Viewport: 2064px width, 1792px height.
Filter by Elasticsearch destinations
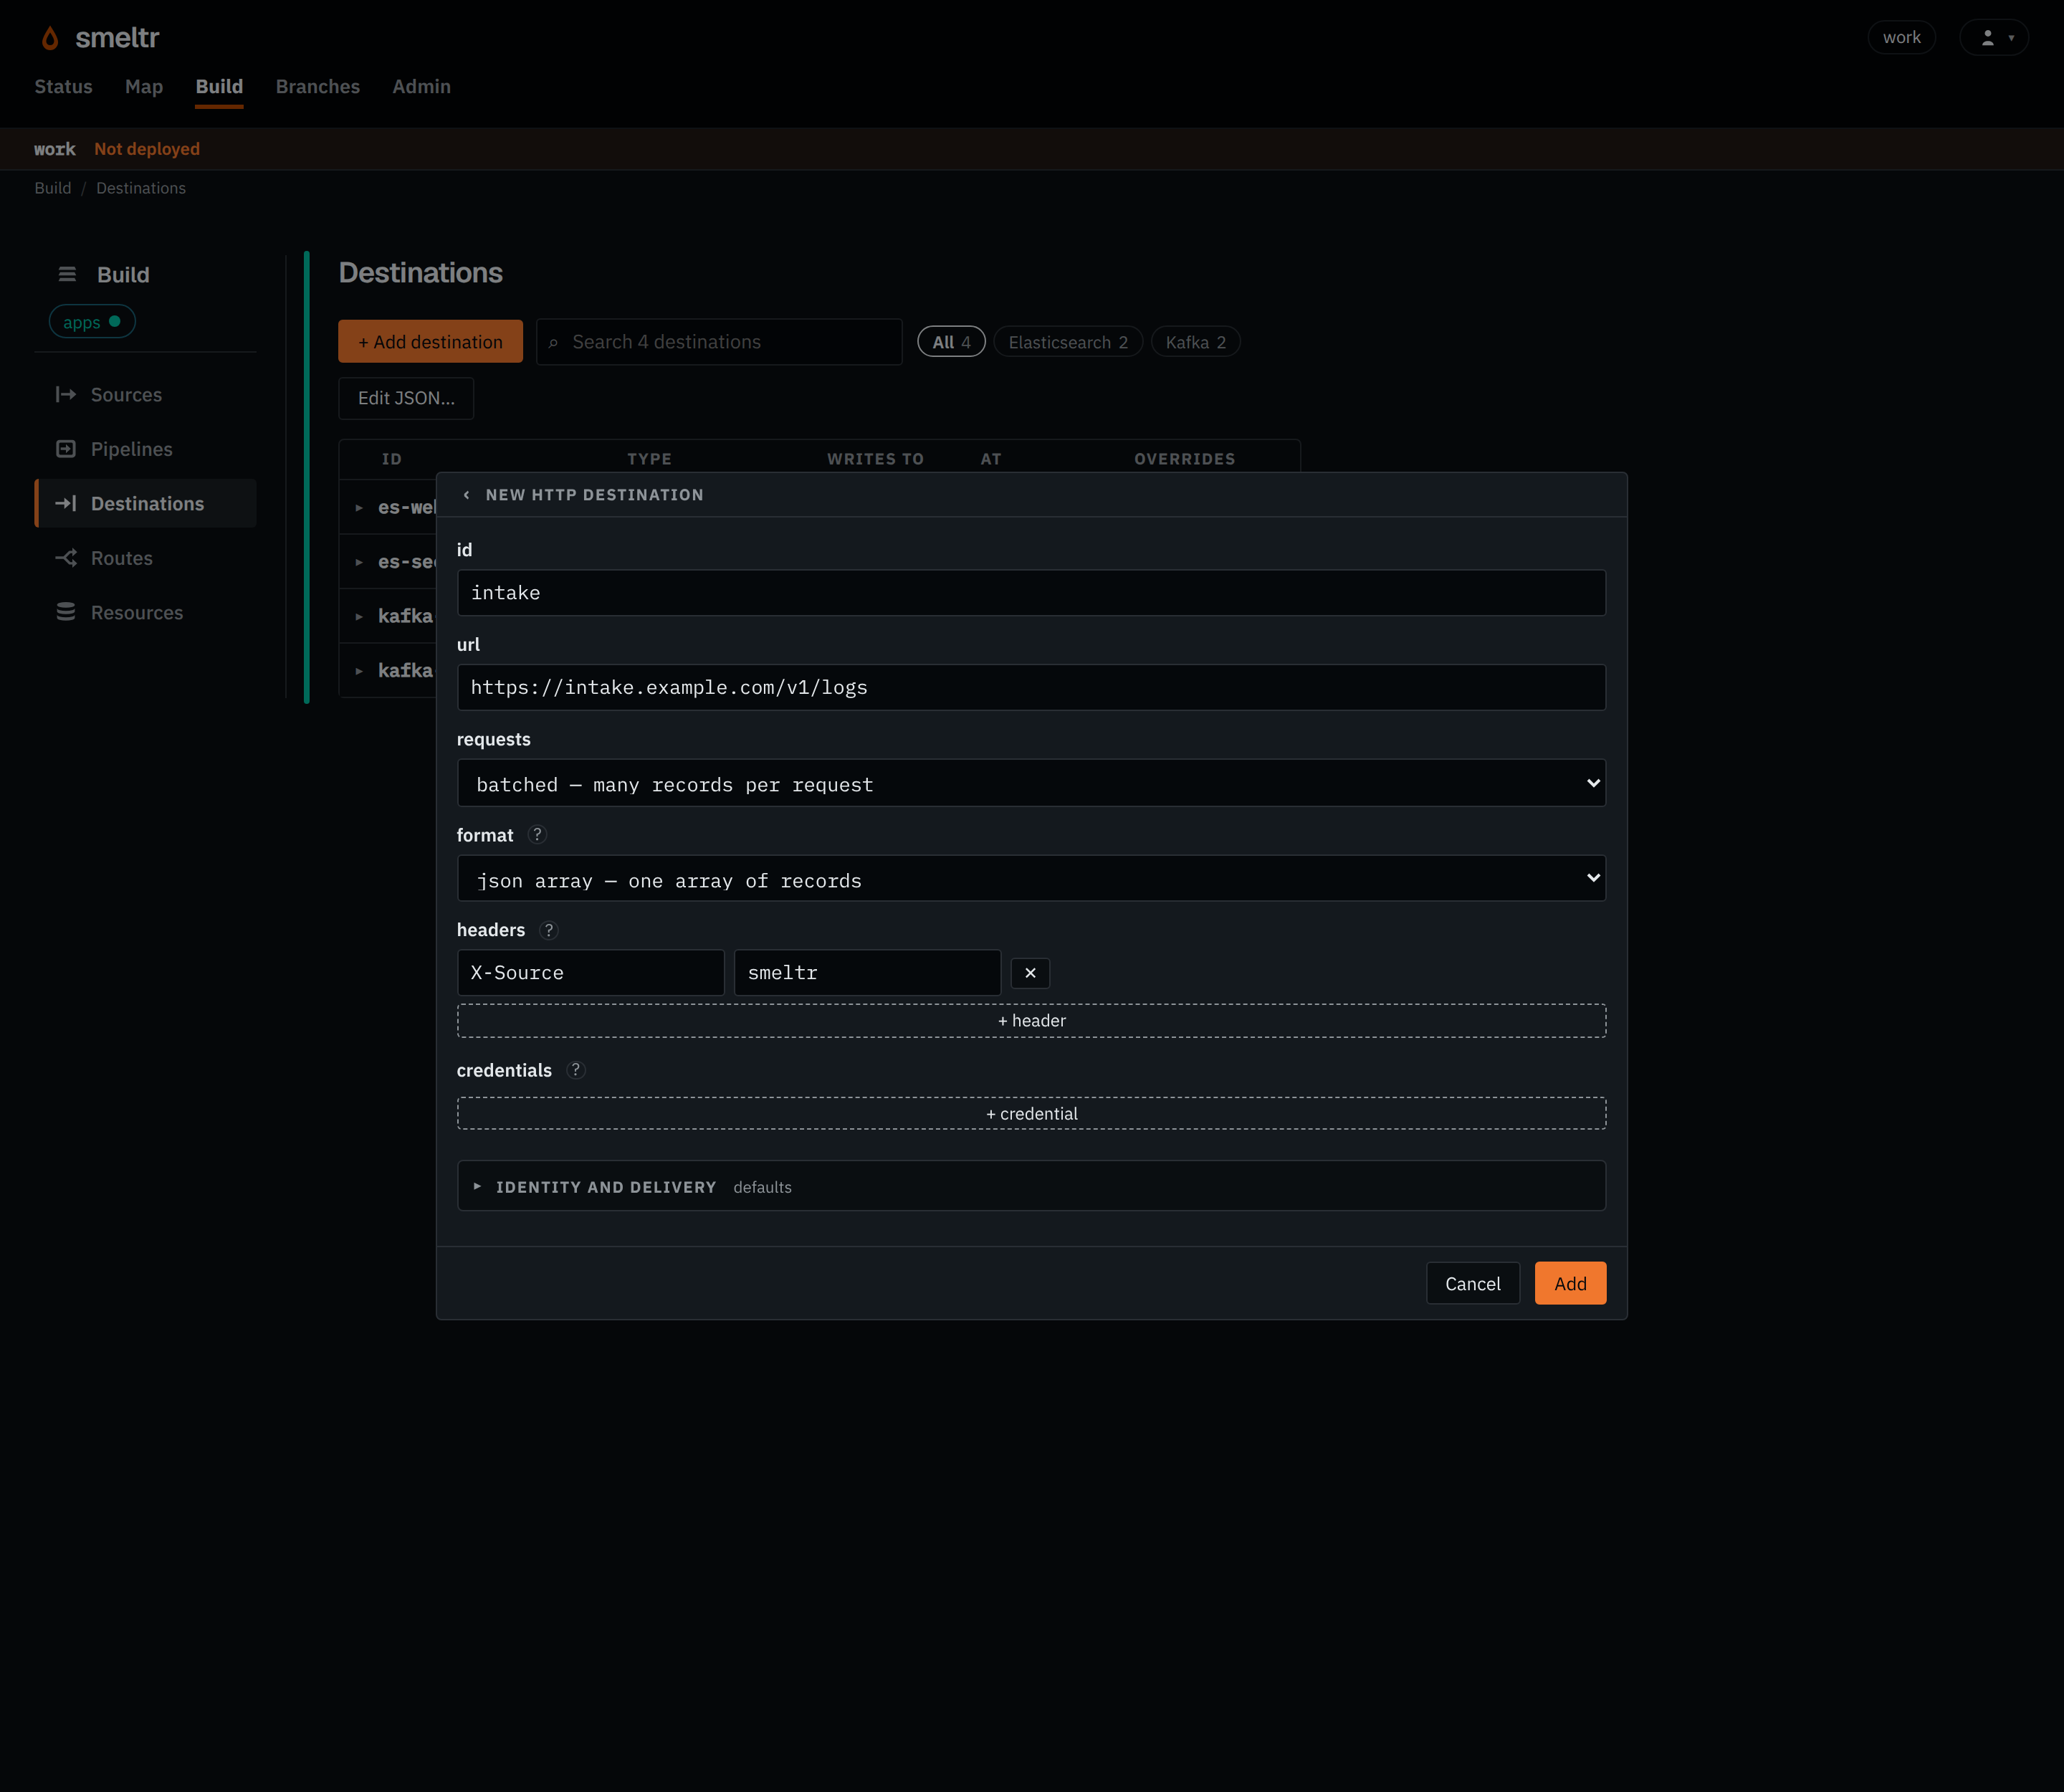click(x=1068, y=342)
